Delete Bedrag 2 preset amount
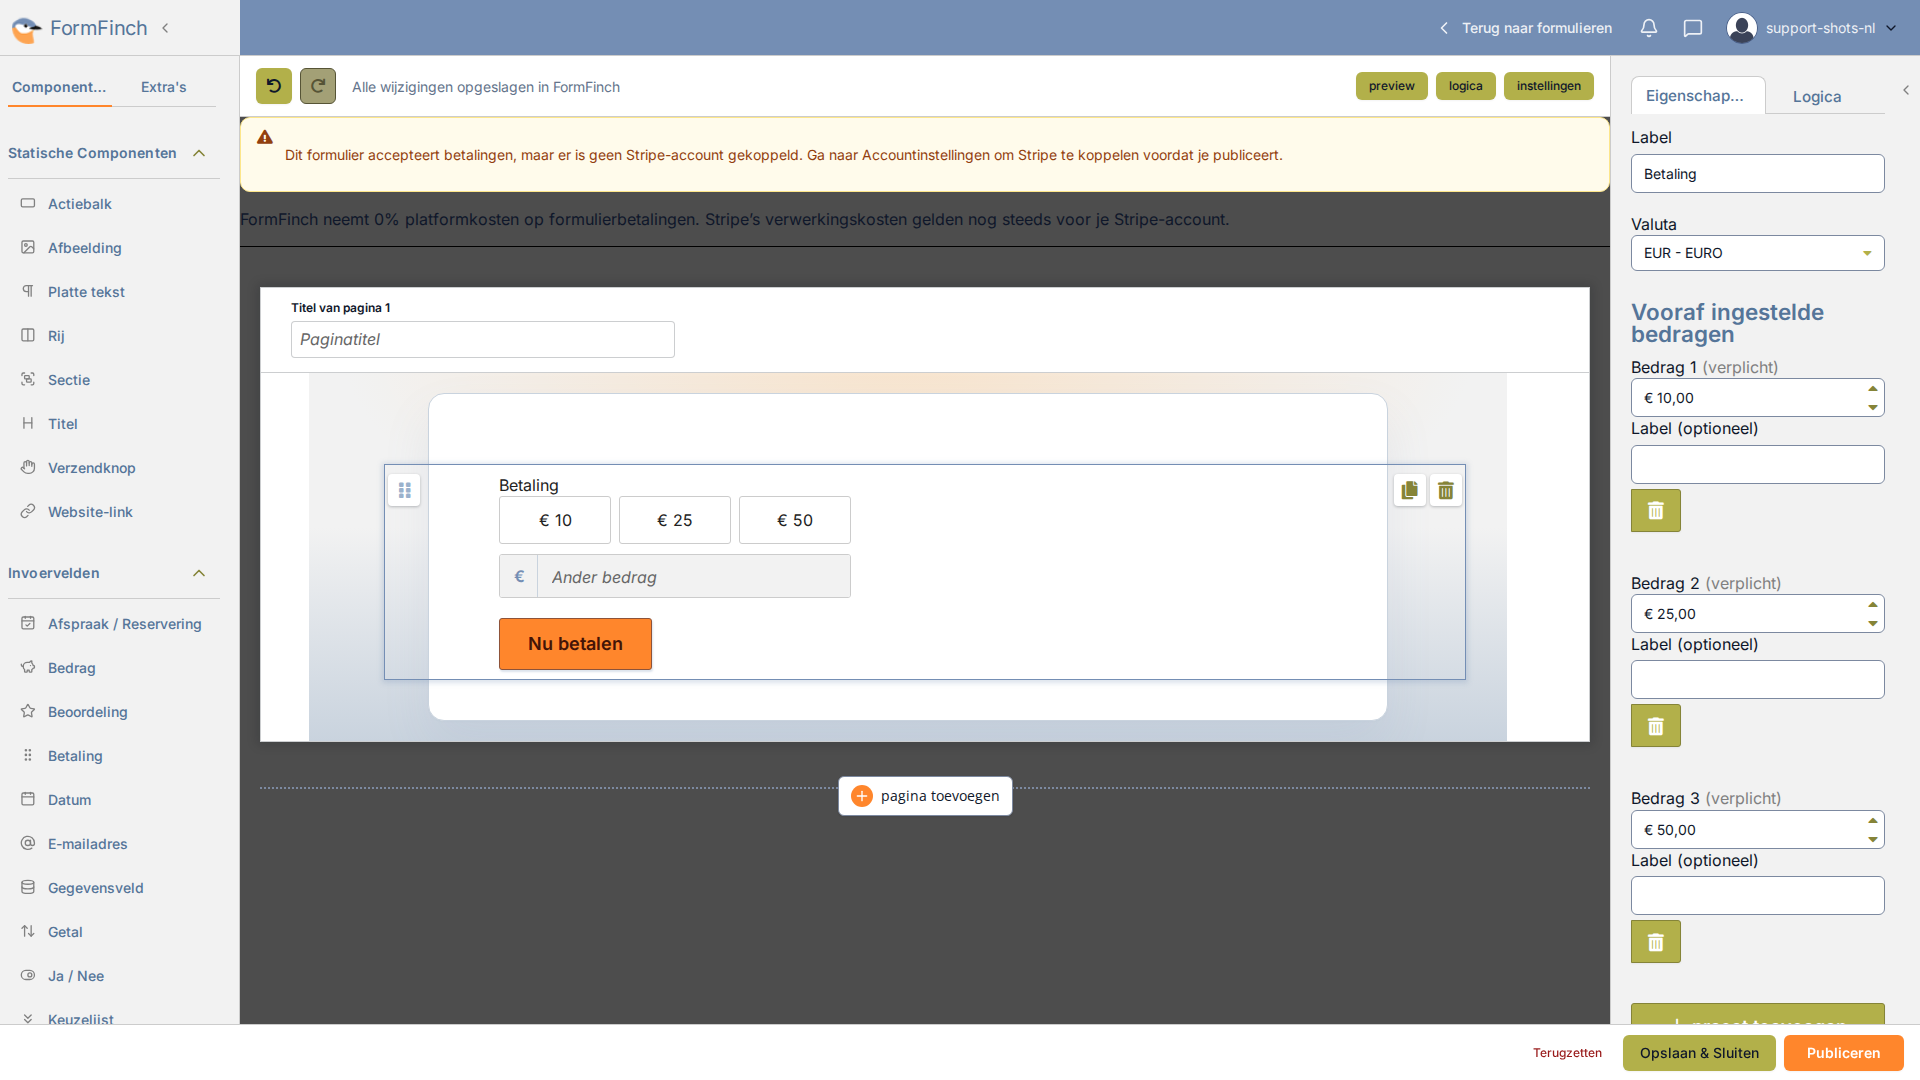Screen dimensions: 1920x1080 point(1656,726)
